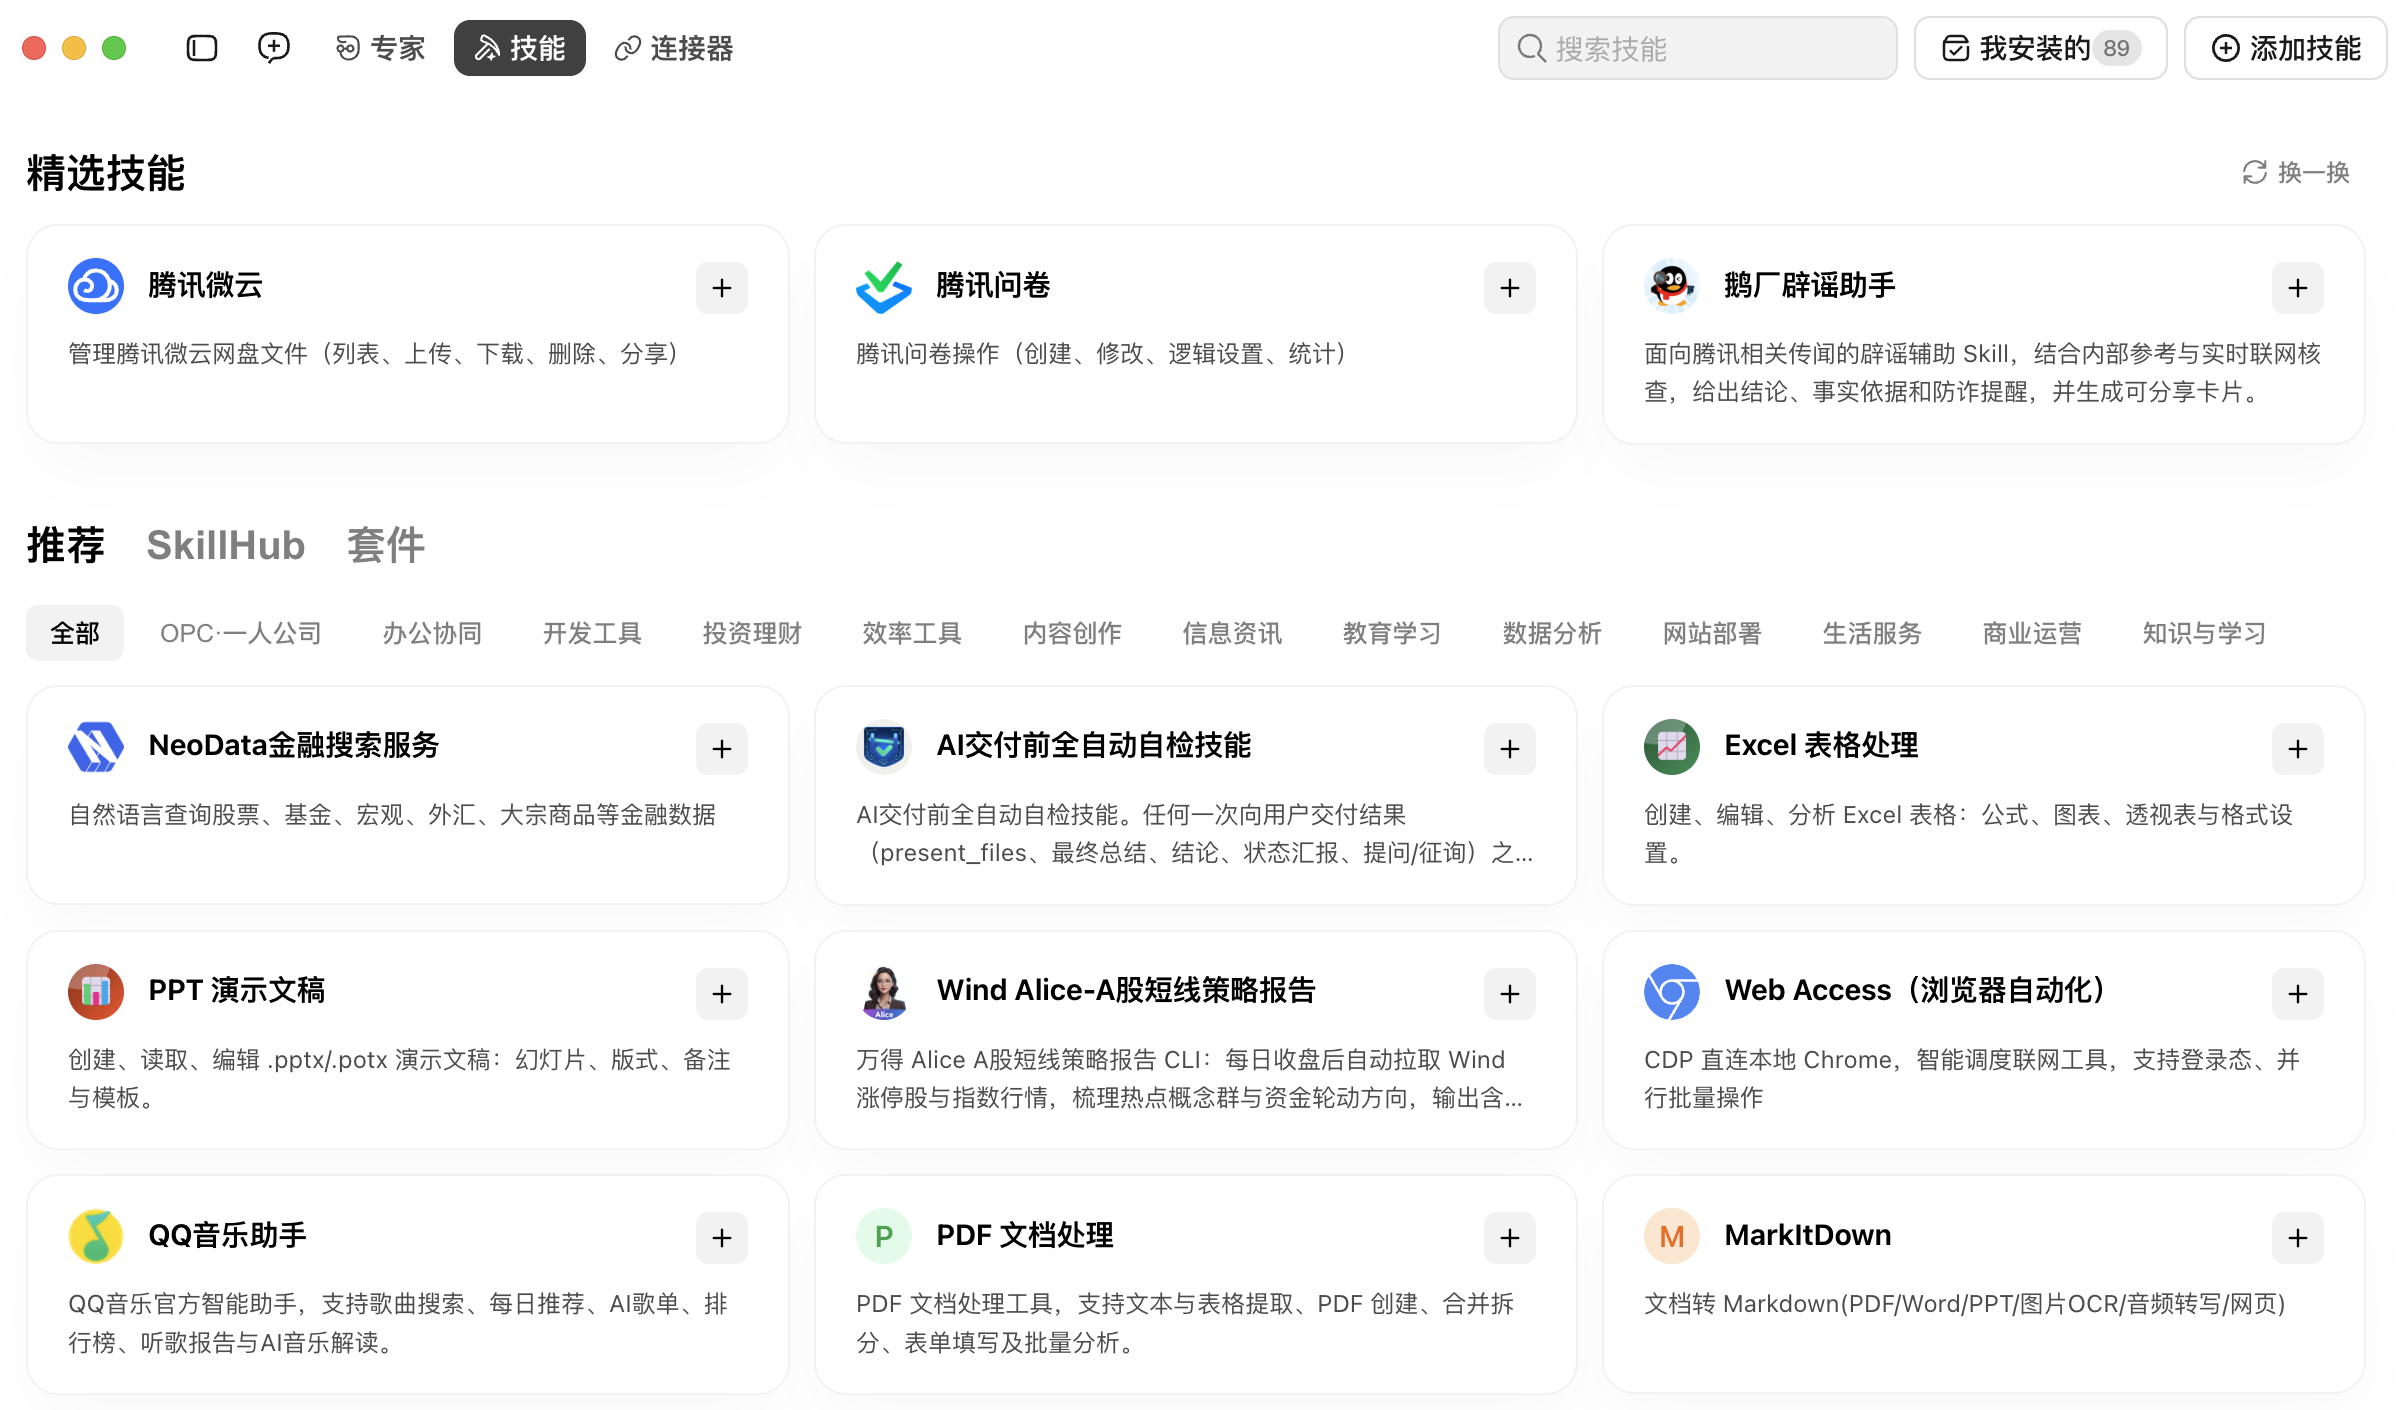2400x1410 pixels.
Task: Add PPT 演示文稿 with plus button
Action: [722, 994]
